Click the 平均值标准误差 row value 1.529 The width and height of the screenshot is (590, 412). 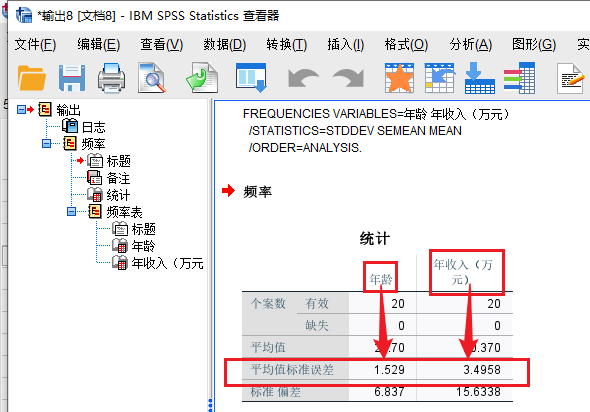[389, 370]
